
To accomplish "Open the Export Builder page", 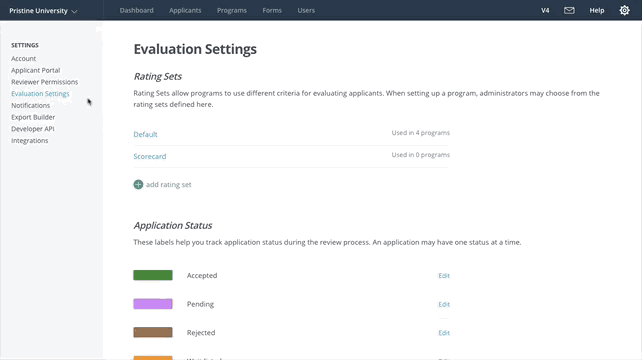I will tap(33, 117).
